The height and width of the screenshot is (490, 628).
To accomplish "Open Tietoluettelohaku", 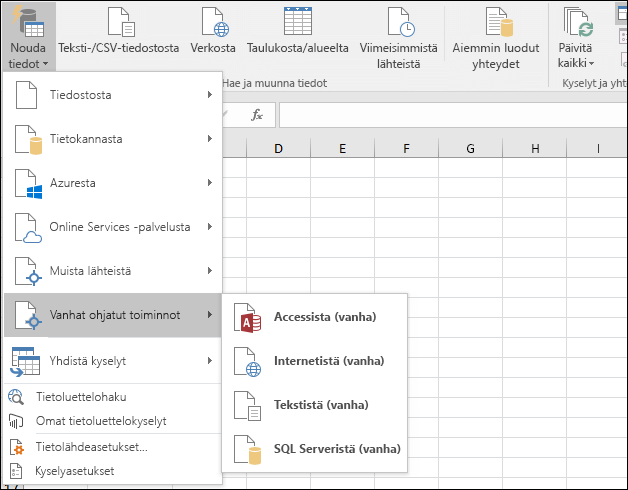I will 113,397.
